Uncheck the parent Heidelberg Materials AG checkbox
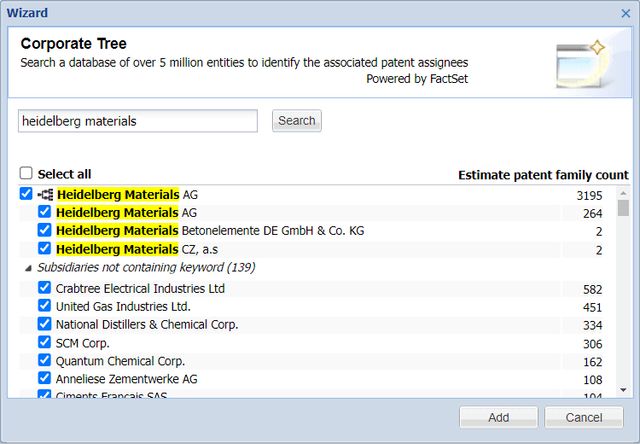 click(x=26, y=193)
